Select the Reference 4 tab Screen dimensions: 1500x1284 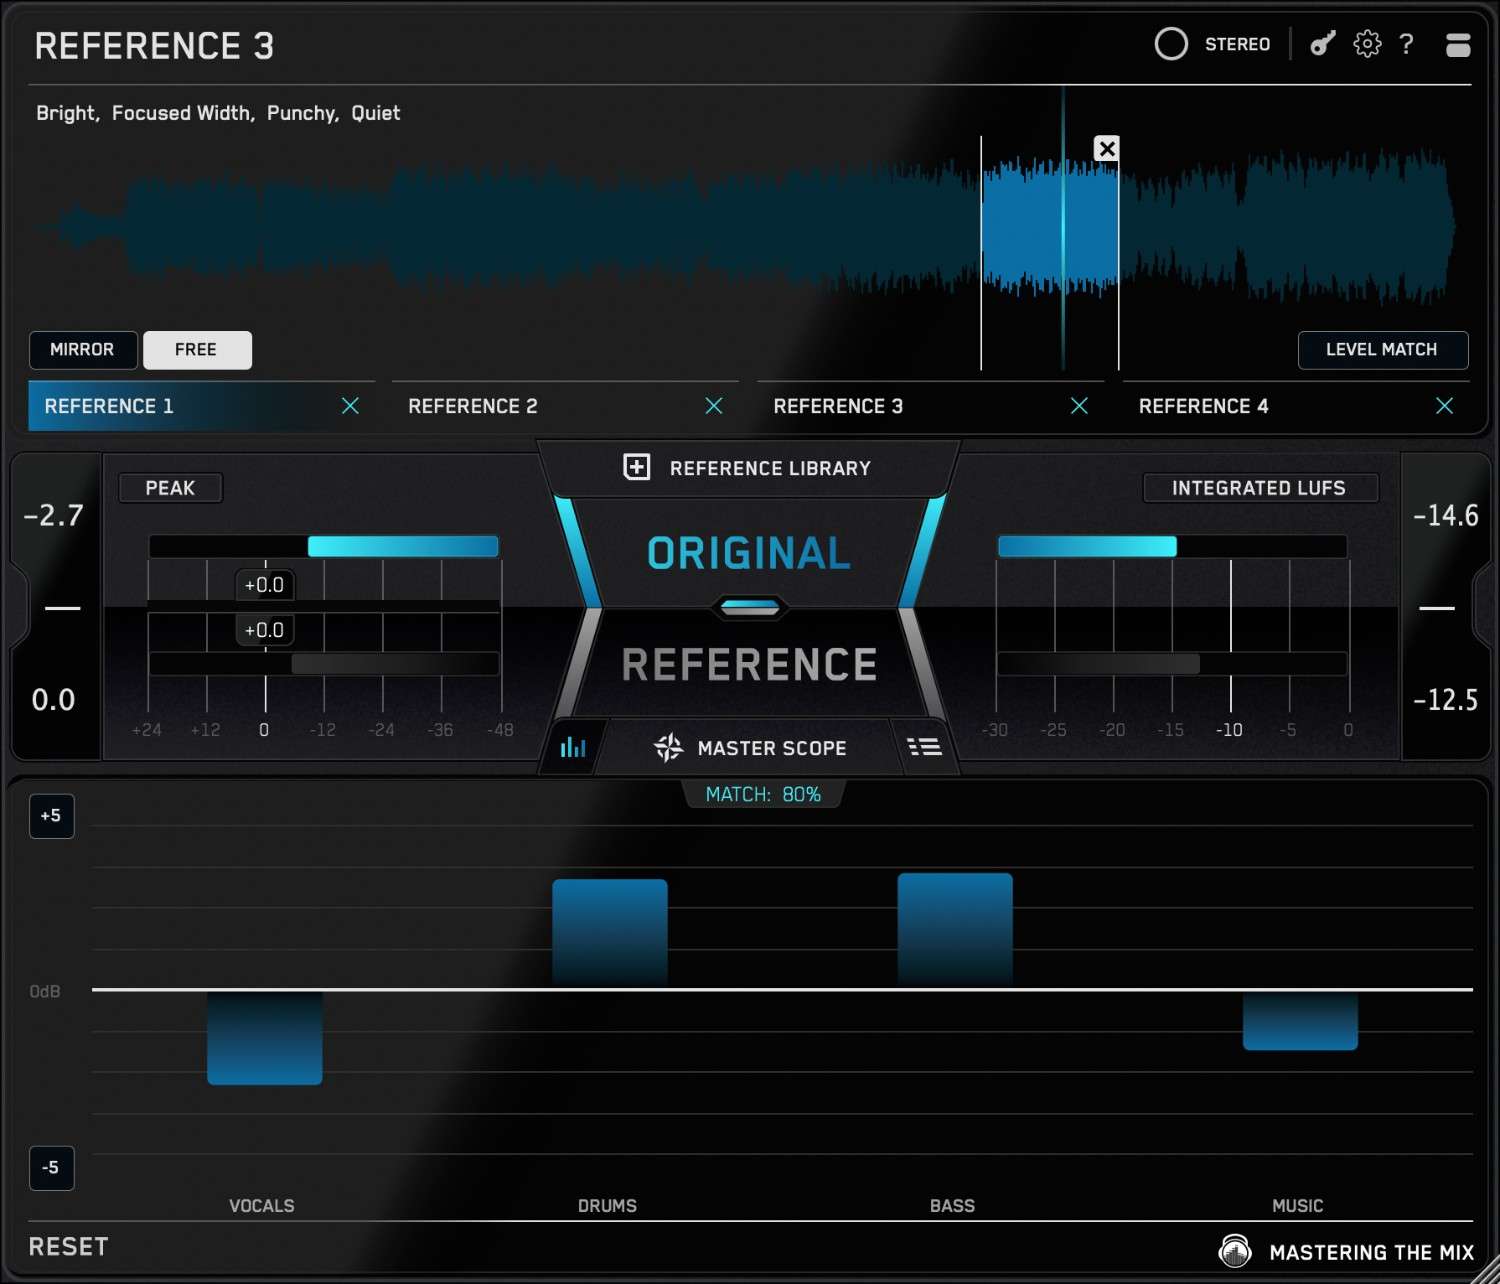tap(1203, 406)
